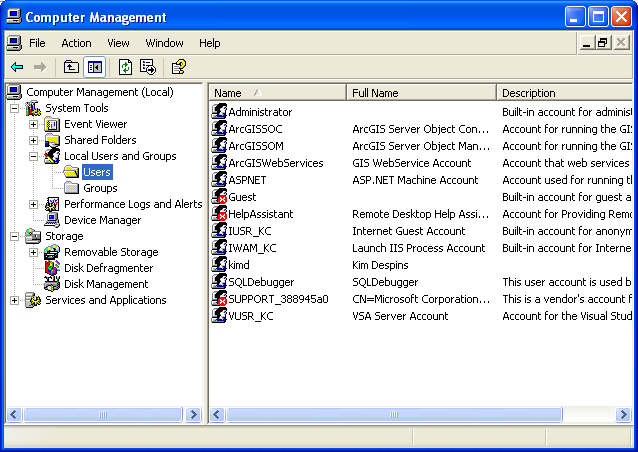Click the Up one level toolbar icon
Screen dimensions: 638x452
point(71,67)
